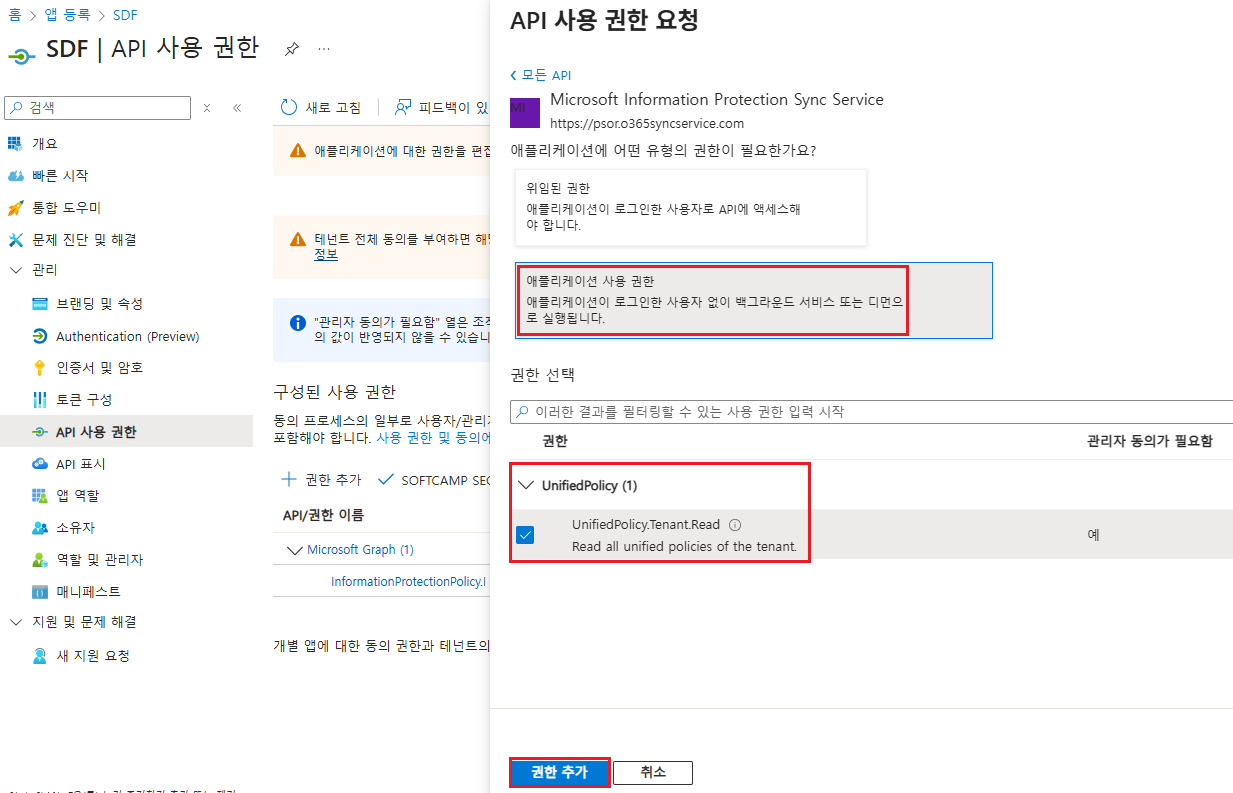Click the plus icon for 권한 추가

tap(289, 480)
